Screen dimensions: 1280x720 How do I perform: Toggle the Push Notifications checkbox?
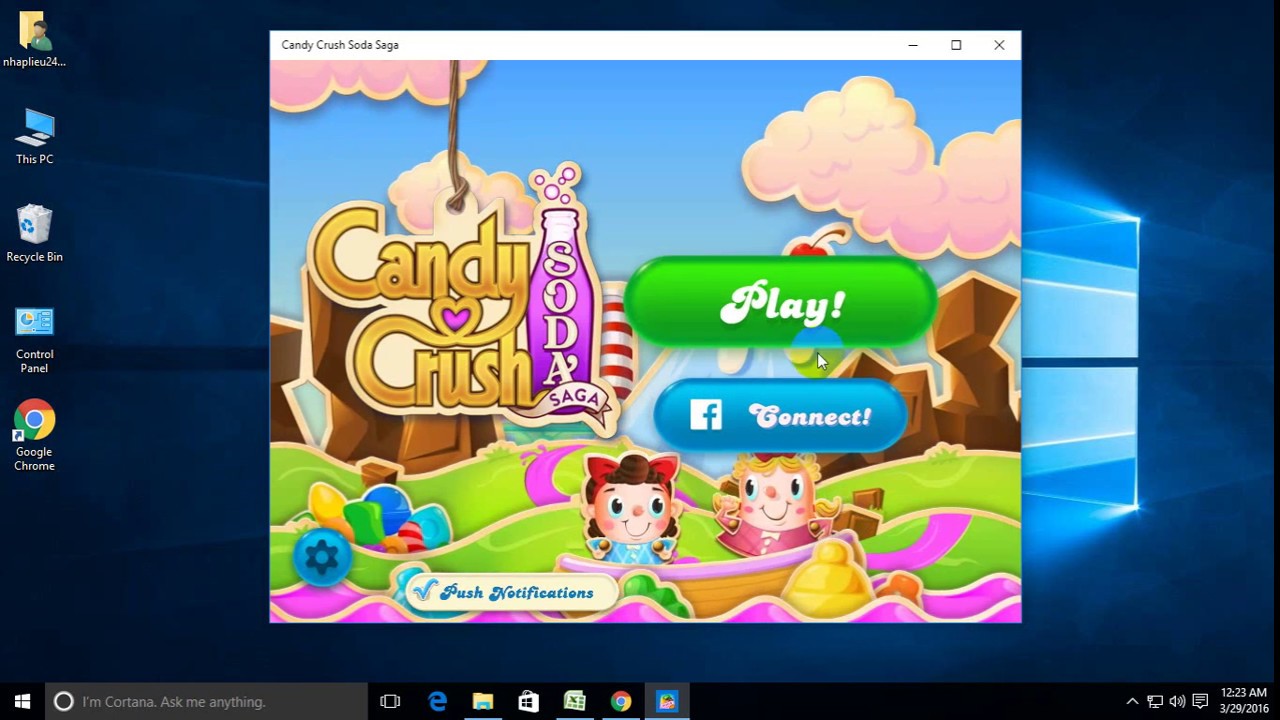point(426,592)
